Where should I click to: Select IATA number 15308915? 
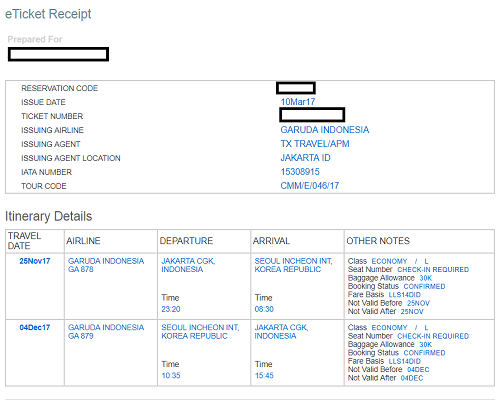(300, 172)
